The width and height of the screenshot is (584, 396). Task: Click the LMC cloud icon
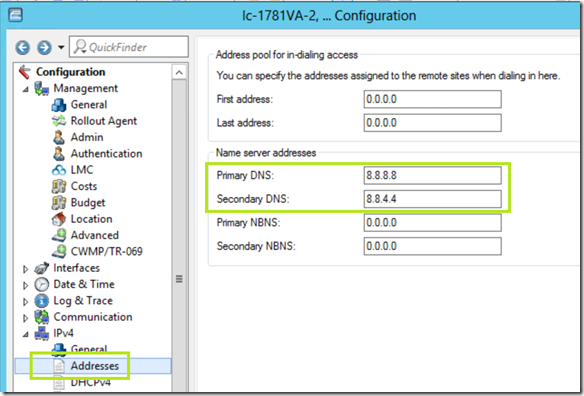[59, 170]
